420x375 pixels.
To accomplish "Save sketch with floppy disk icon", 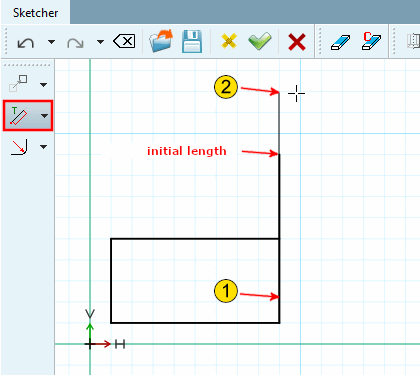I will point(192,41).
